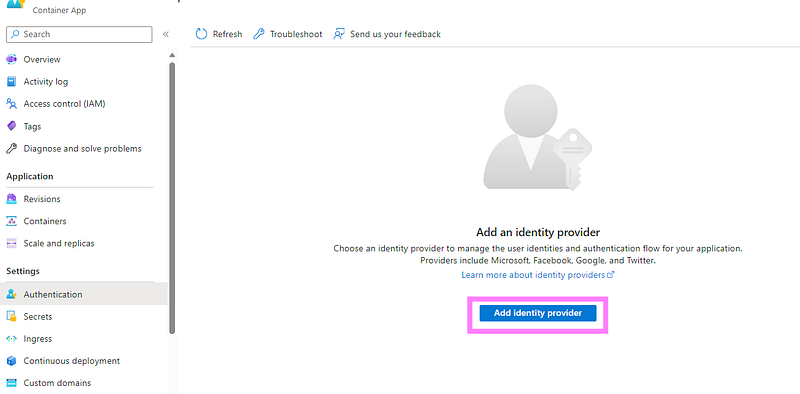Click the feedback person icon
The image size is (800, 394).
point(339,34)
